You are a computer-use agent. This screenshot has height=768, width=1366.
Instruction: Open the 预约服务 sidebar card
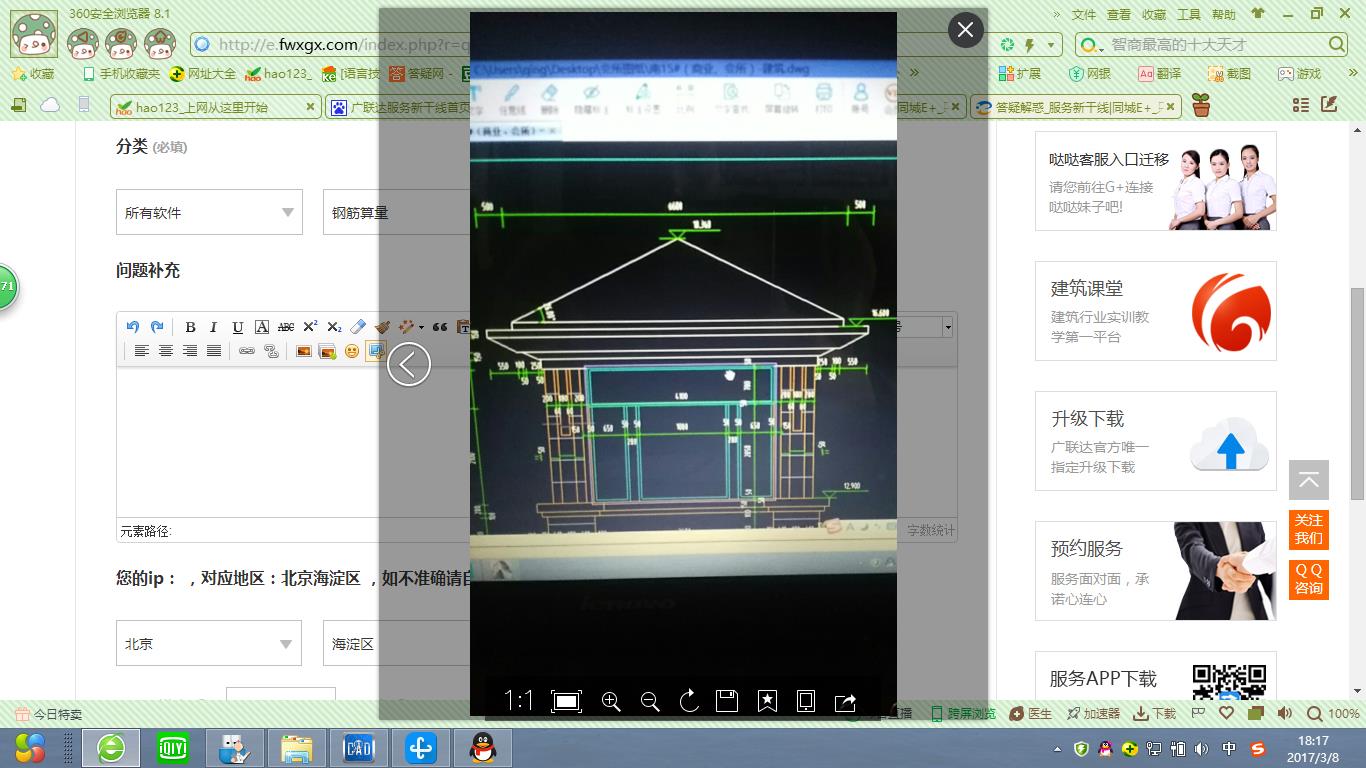(x=1156, y=571)
